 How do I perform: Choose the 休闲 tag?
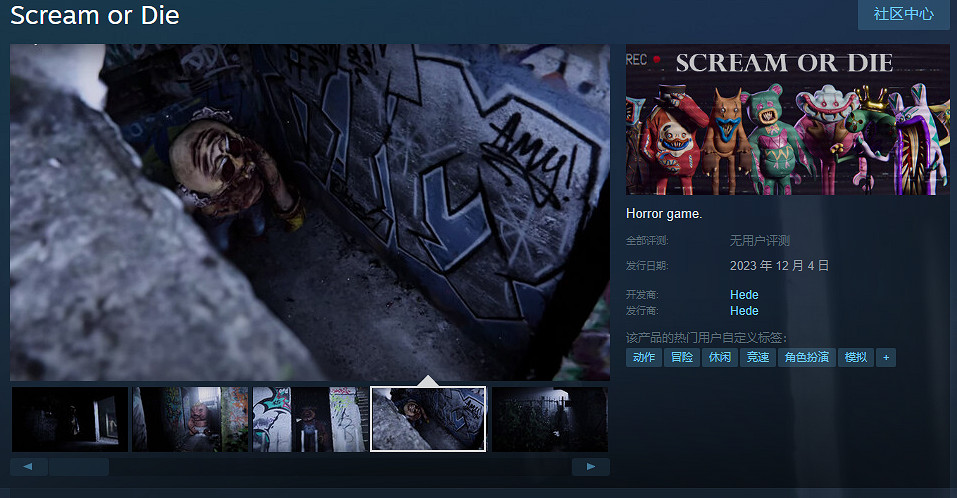(720, 358)
